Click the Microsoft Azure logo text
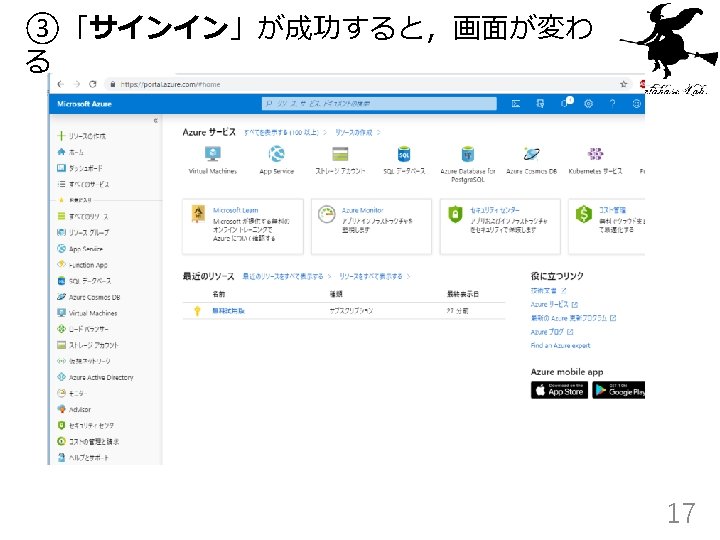720x540 pixels. tap(84, 104)
